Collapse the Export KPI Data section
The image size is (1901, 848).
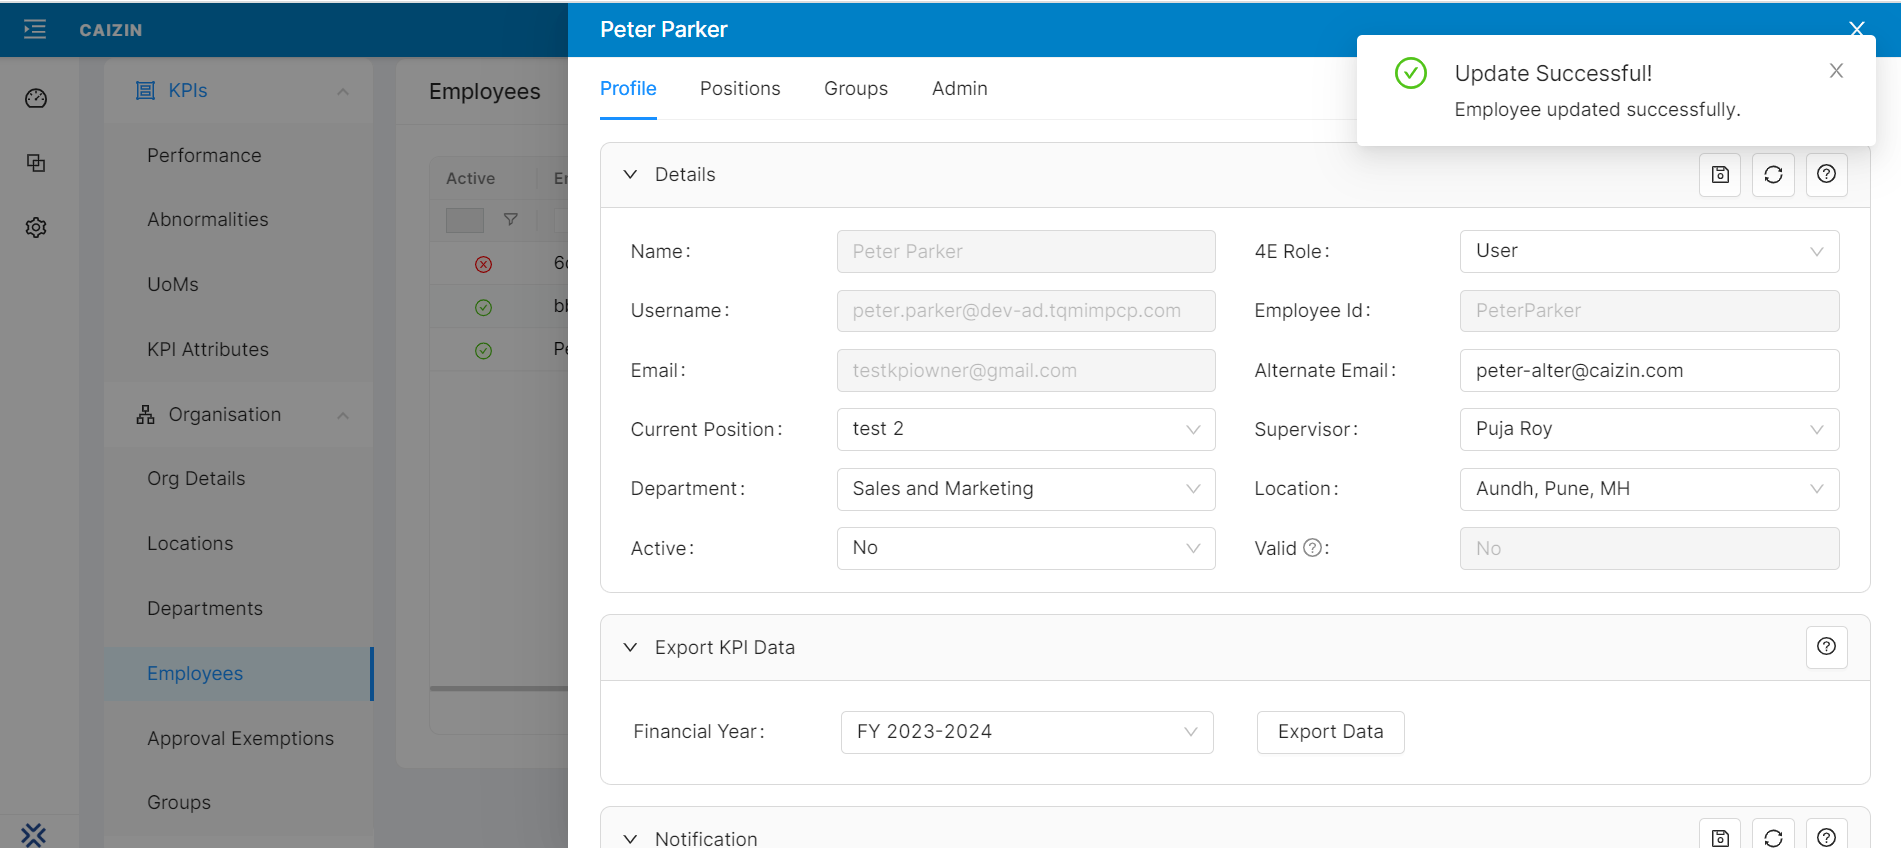pos(630,648)
